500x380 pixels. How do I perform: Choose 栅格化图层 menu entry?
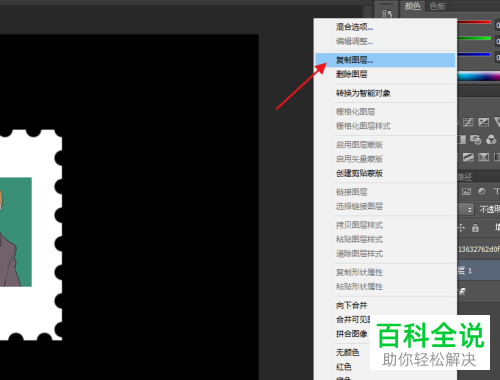tap(385, 112)
